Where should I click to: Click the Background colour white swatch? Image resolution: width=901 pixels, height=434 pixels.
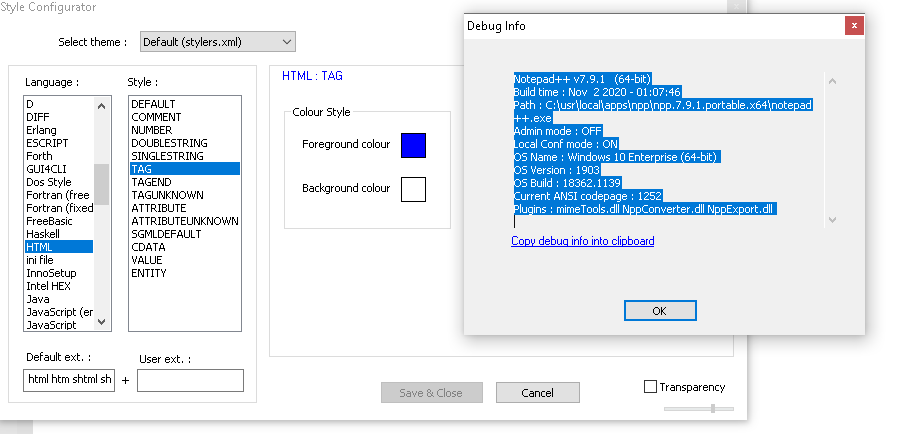tap(413, 189)
